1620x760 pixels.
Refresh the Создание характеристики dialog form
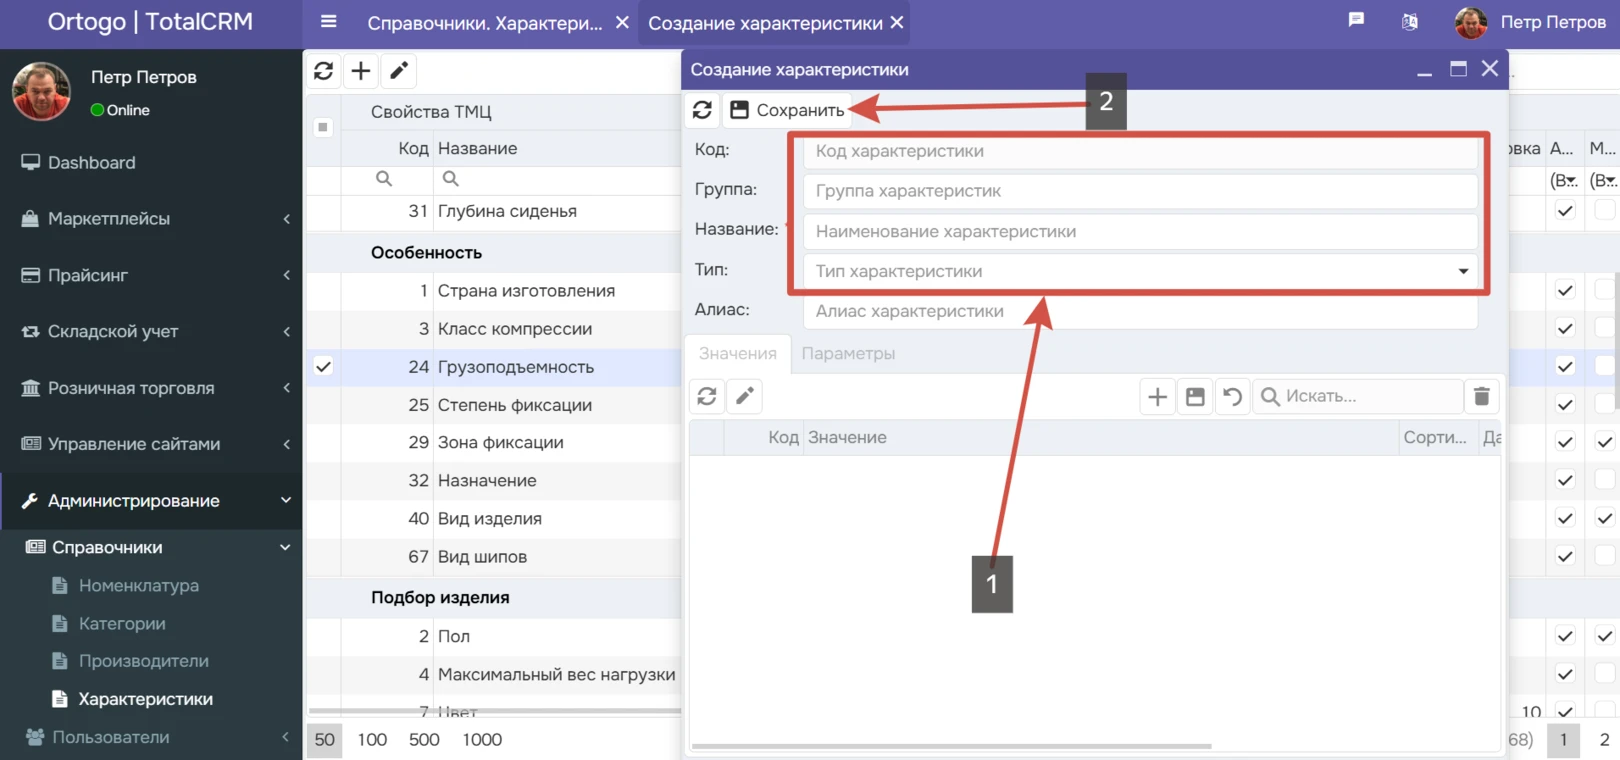pyautogui.click(x=702, y=110)
